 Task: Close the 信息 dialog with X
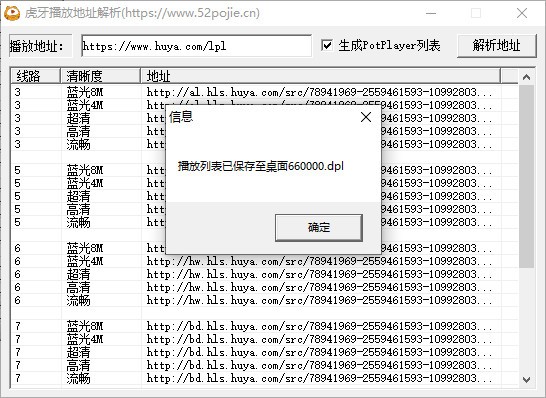tap(366, 117)
